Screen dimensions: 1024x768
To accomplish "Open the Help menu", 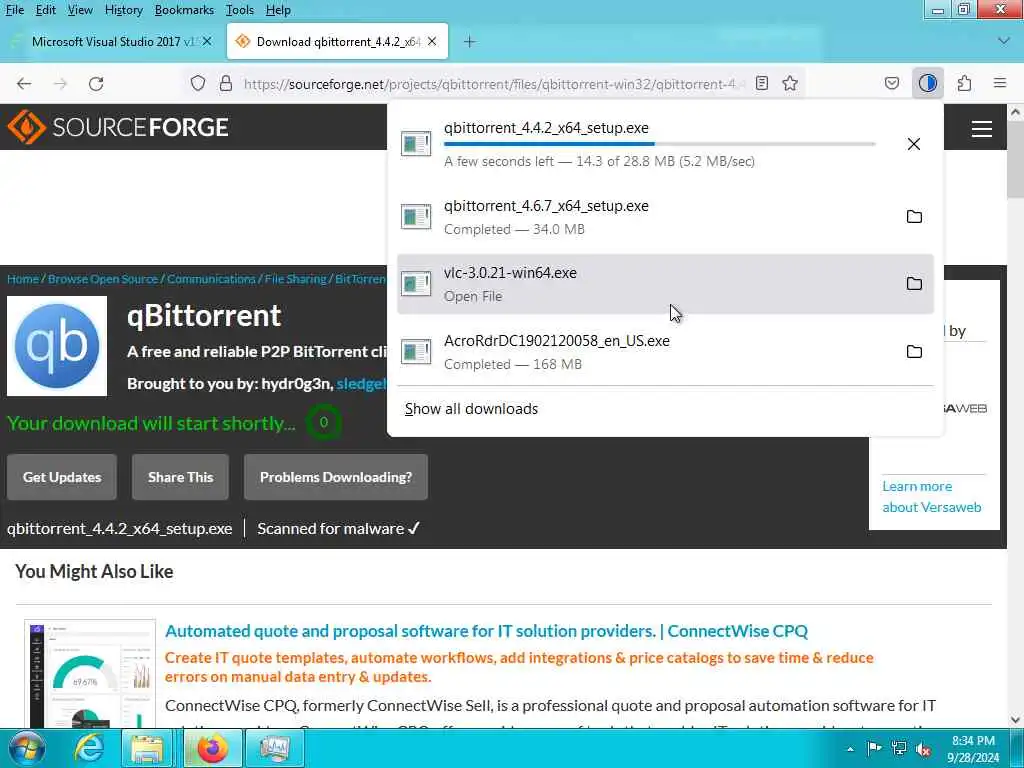I will tap(278, 10).
